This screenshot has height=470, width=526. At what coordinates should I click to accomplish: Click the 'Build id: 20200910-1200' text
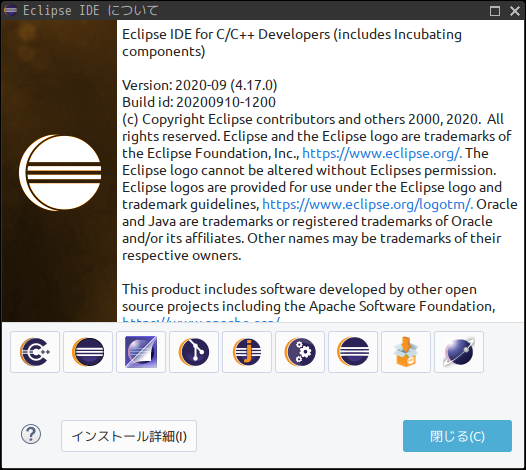(199, 102)
